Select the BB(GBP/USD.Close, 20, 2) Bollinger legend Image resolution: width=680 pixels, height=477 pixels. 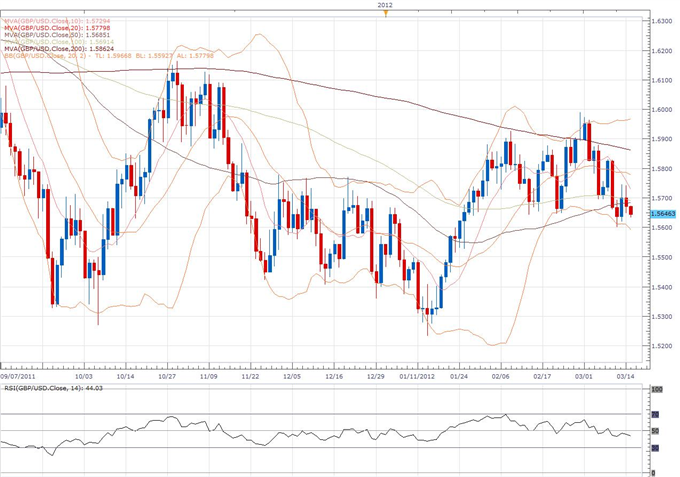(109, 56)
